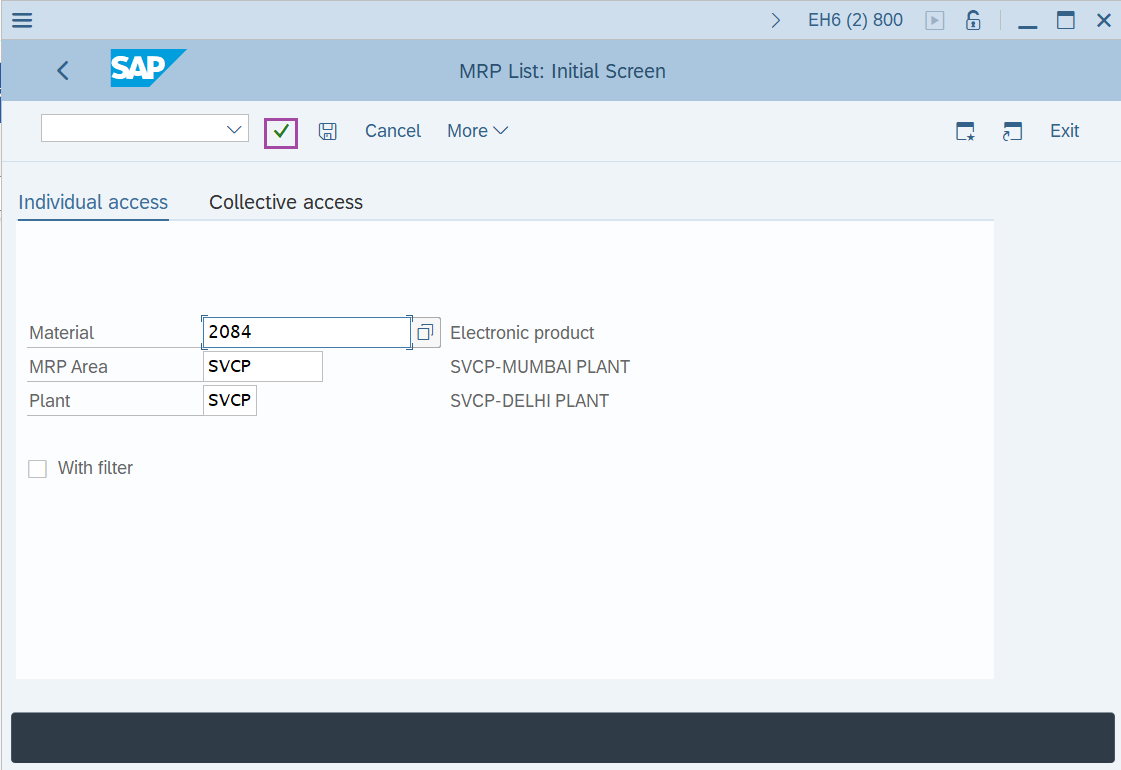Click the green checkmark Continue icon
This screenshot has height=770, width=1121.
(280, 131)
